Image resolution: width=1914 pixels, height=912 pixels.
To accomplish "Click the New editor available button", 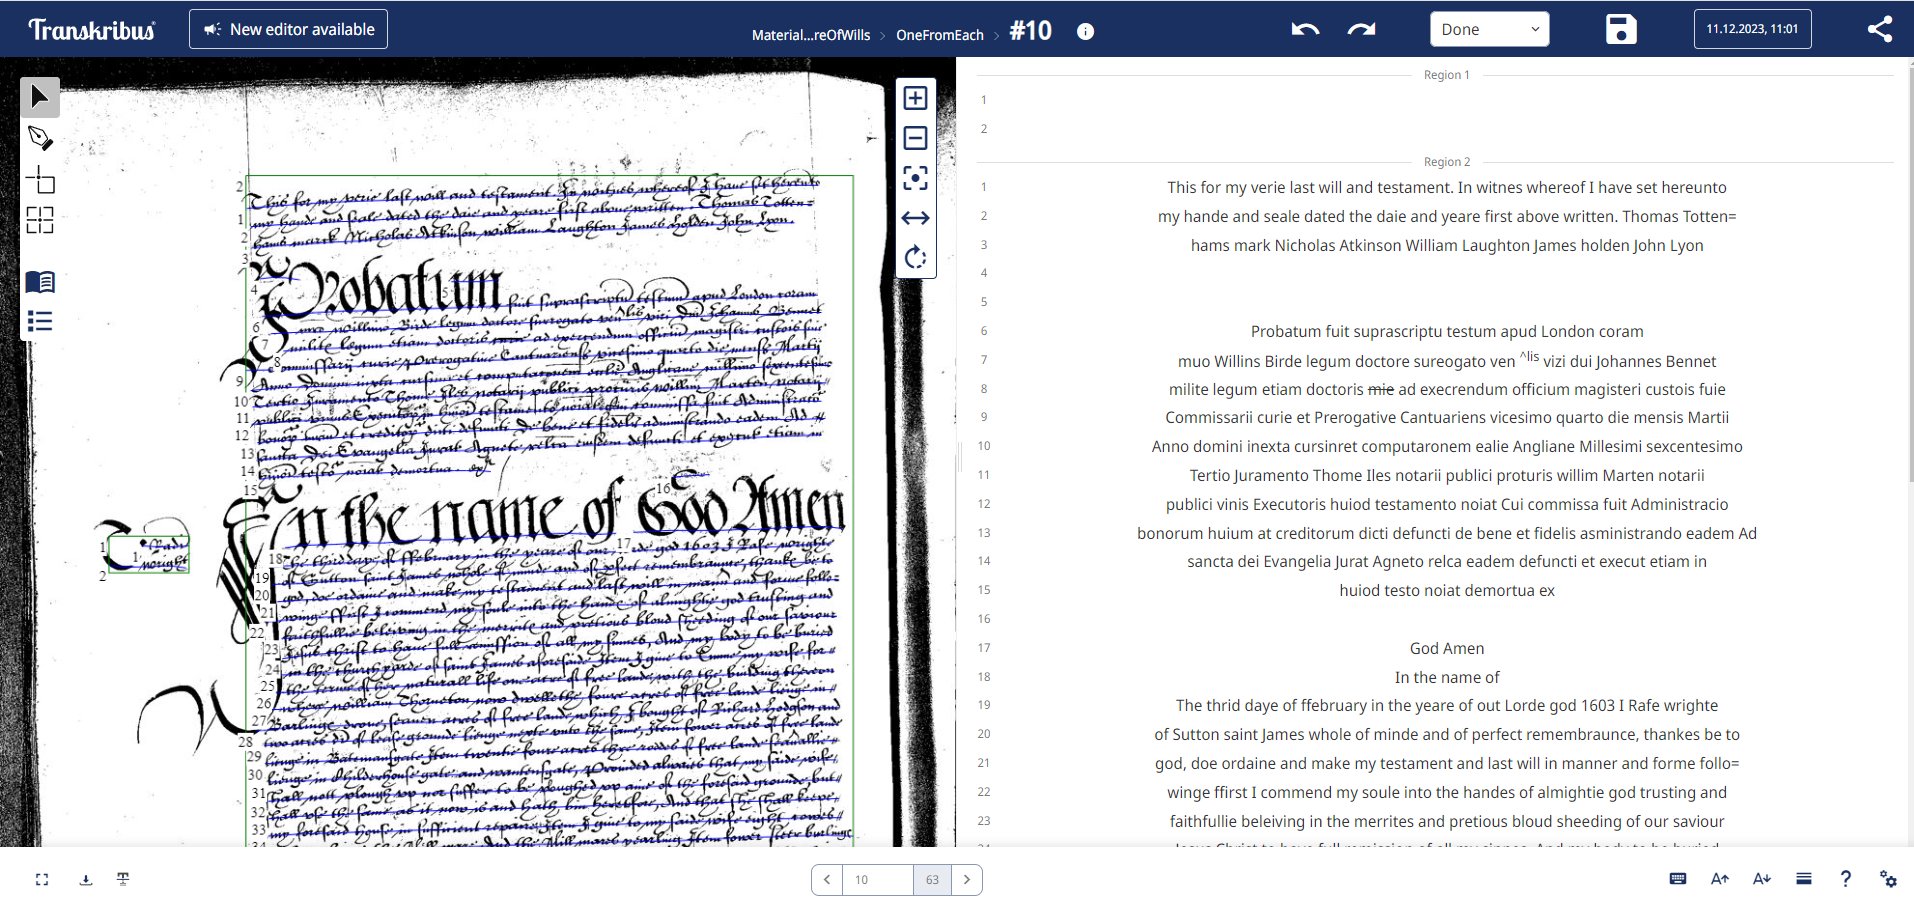I will click(x=288, y=29).
